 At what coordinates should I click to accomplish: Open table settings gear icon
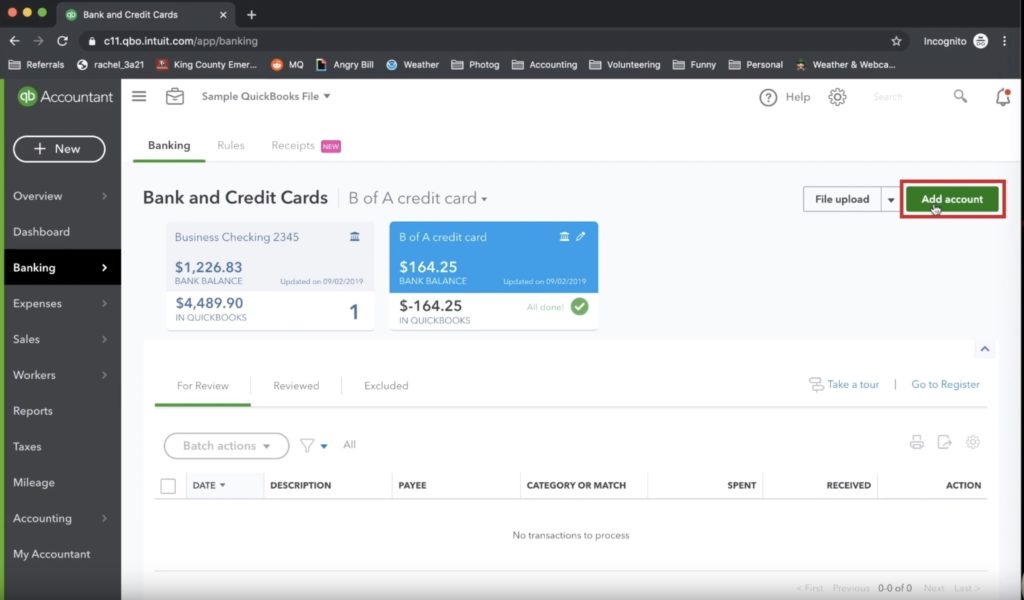[972, 443]
